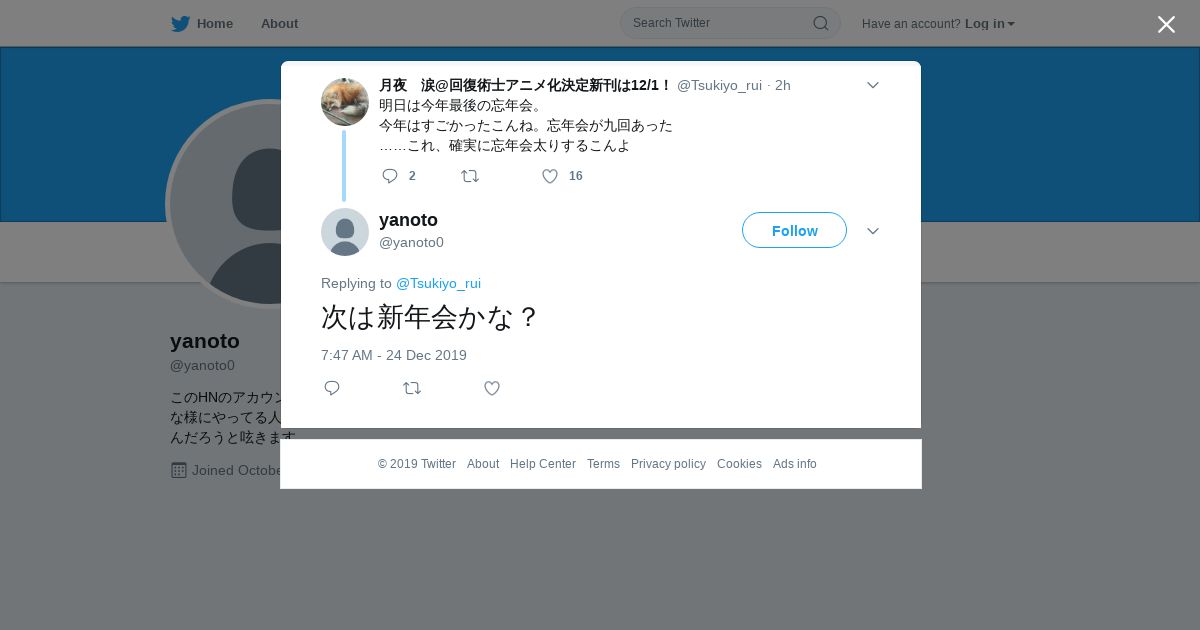Open Tsukiyo_rui's fox avatar thumbnail
The image size is (1200, 630).
[x=345, y=102]
